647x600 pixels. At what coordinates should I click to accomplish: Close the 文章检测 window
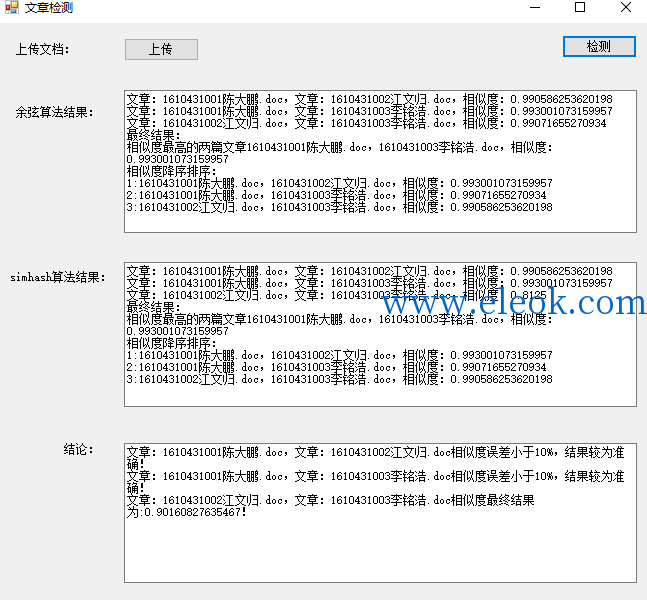coord(626,7)
